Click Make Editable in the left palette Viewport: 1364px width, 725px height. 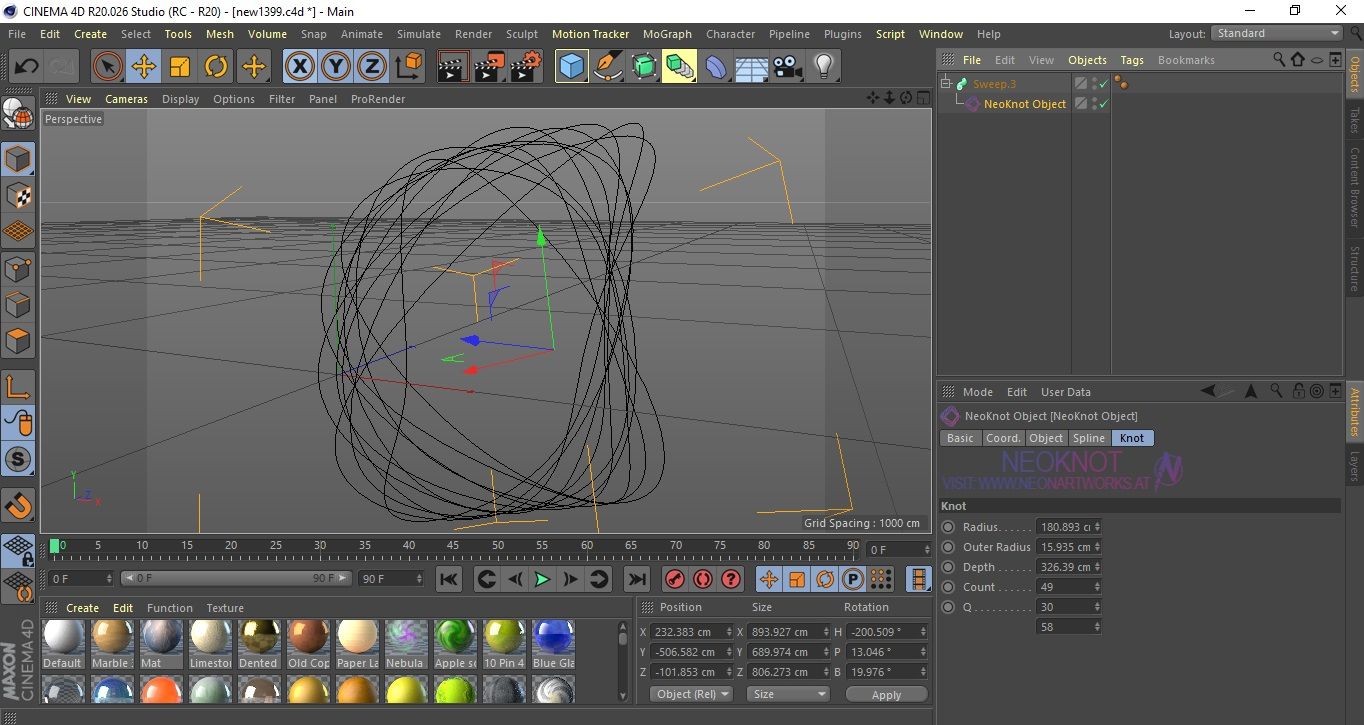click(18, 114)
